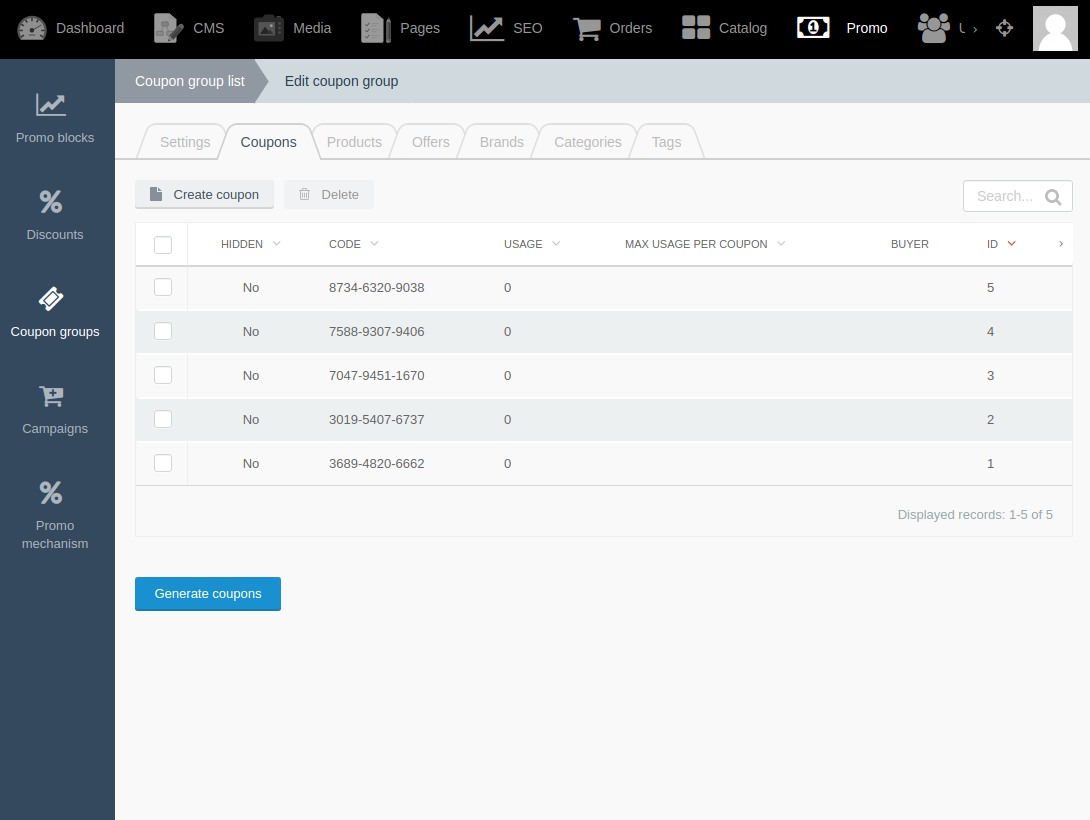Open the user avatar profile picture
The width and height of the screenshot is (1090, 820).
point(1055,28)
